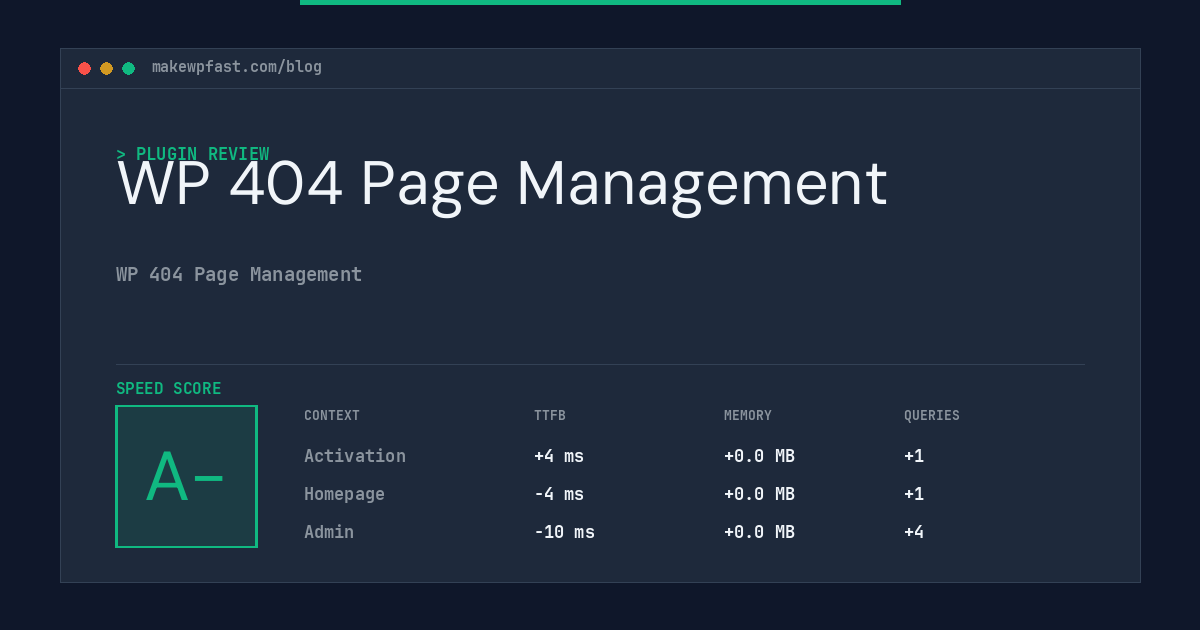Click the grey 'WP 404 Page Management' subtitle

(239, 274)
